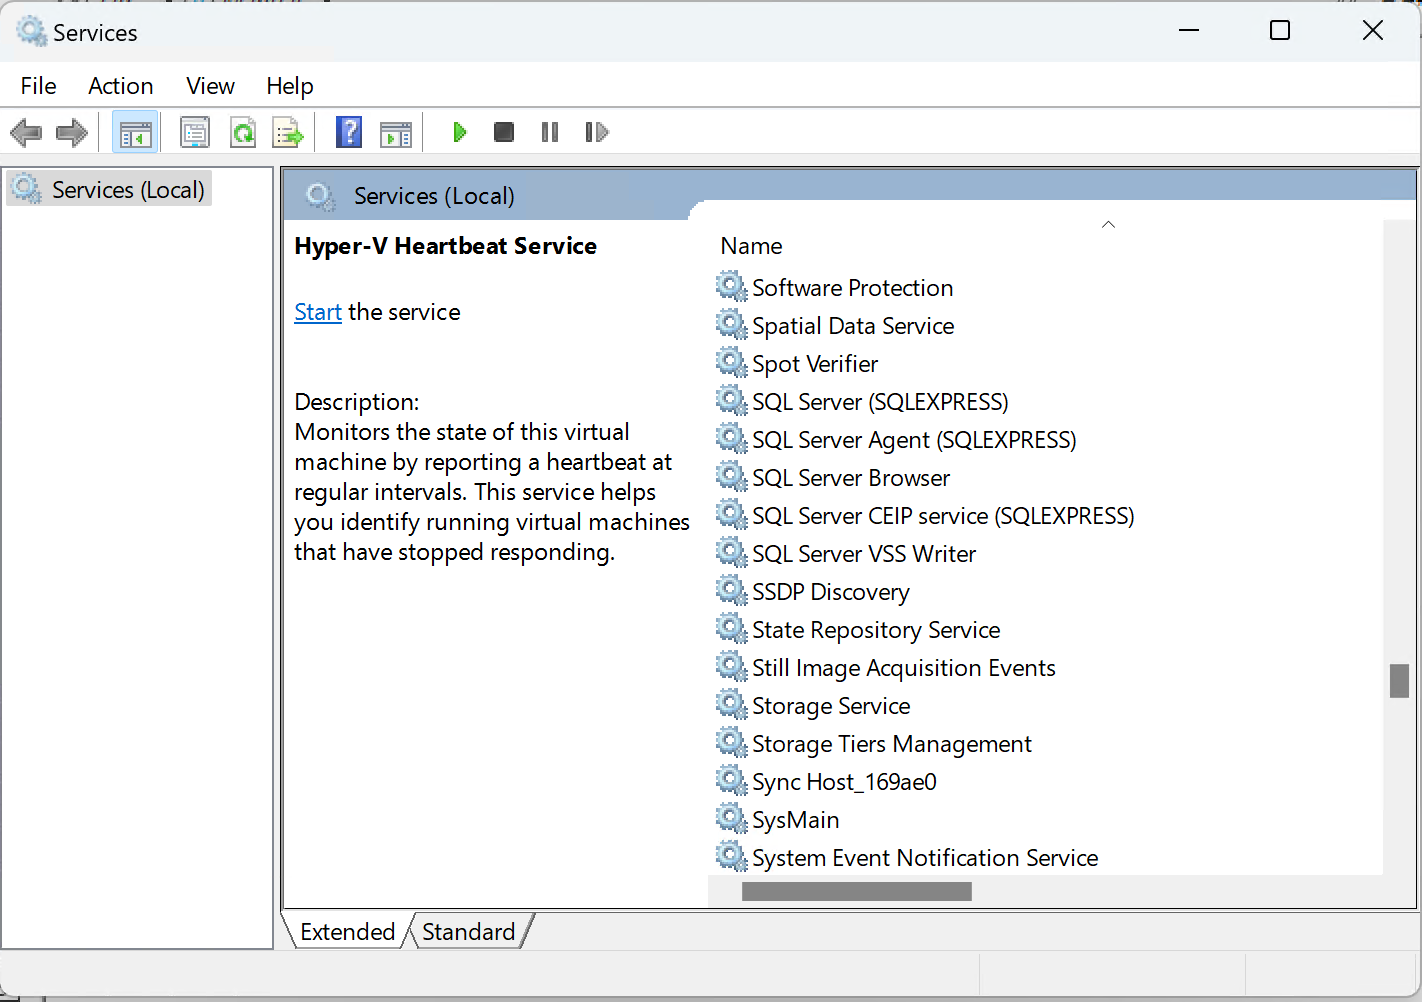The image size is (1422, 1002).
Task: Click the Back arrow toolbar icon
Action: pos(26,132)
